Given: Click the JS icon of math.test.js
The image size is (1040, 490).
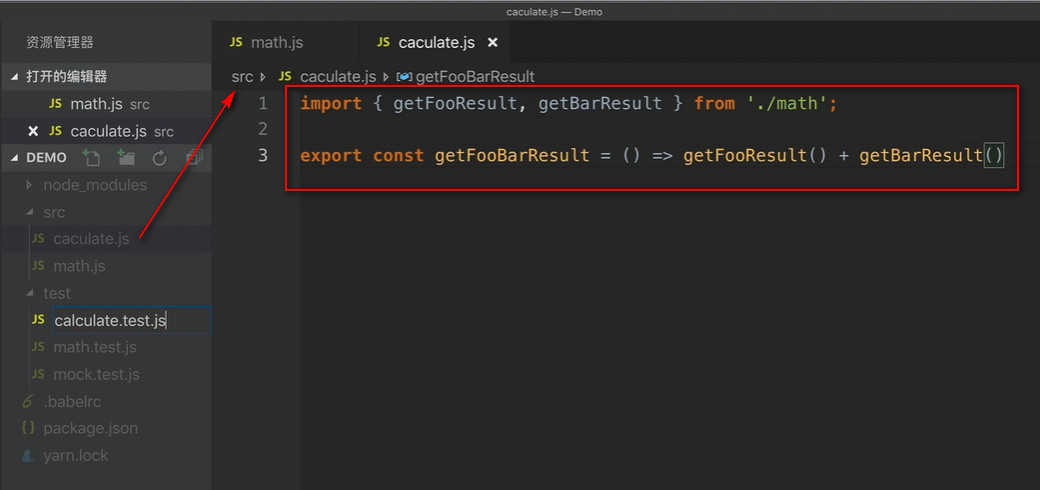Looking at the screenshot, I should click(38, 347).
